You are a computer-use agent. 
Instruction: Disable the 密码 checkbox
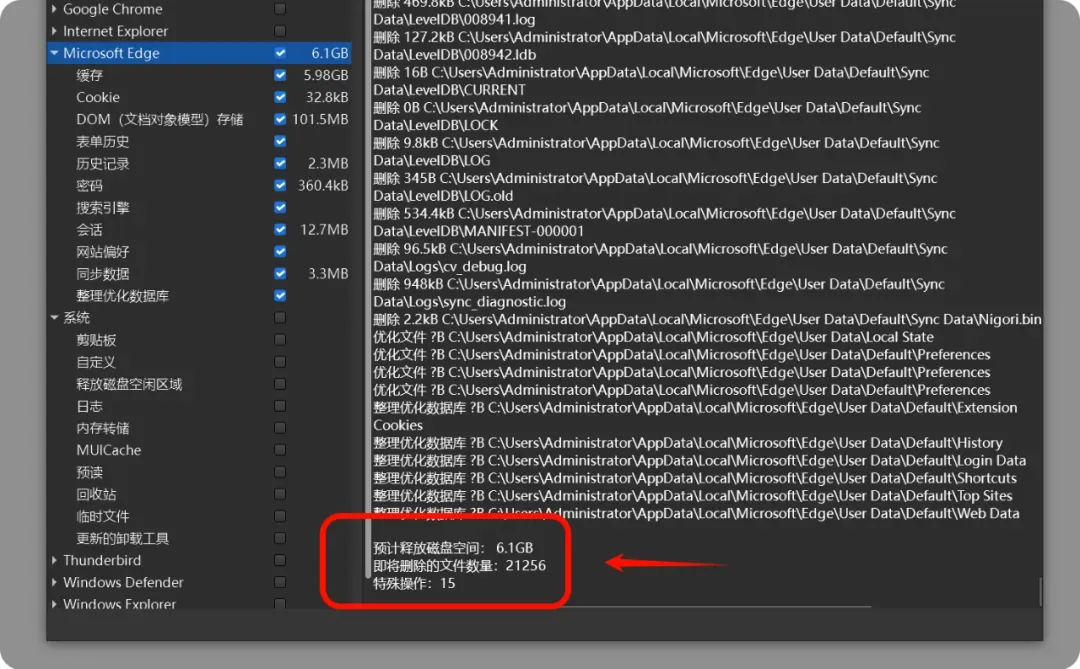[280, 185]
